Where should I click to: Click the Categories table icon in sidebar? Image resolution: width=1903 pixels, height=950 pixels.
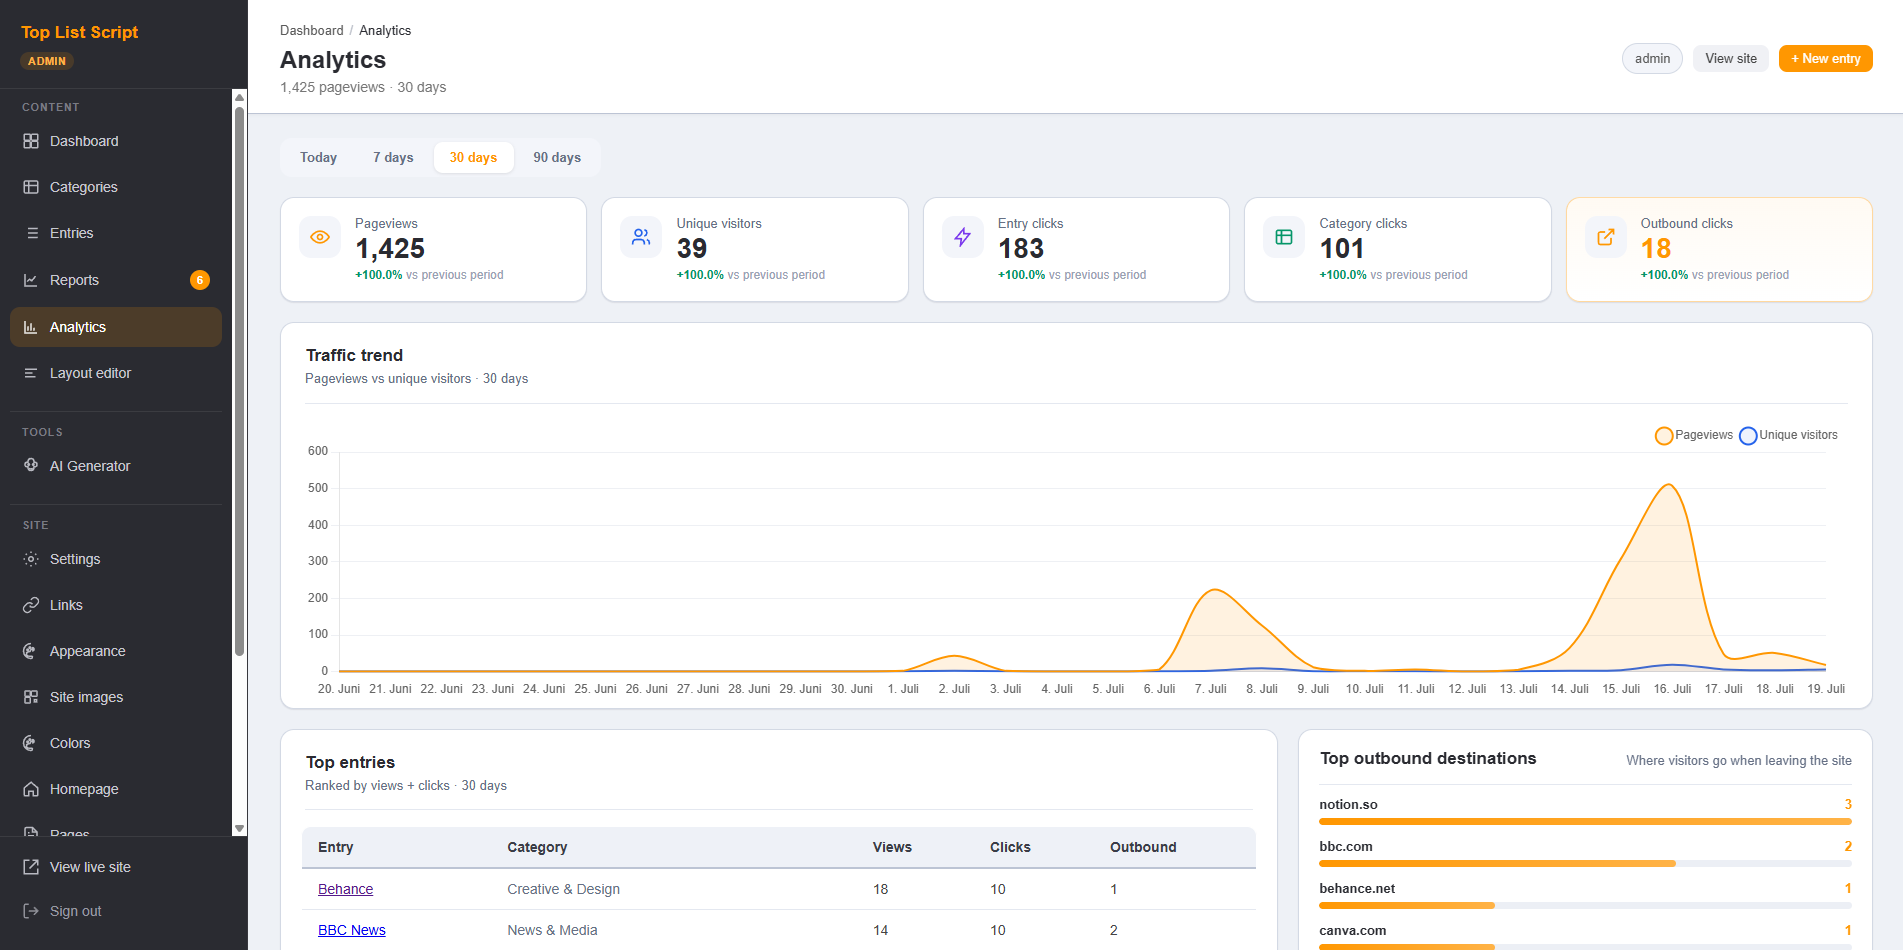pos(31,187)
